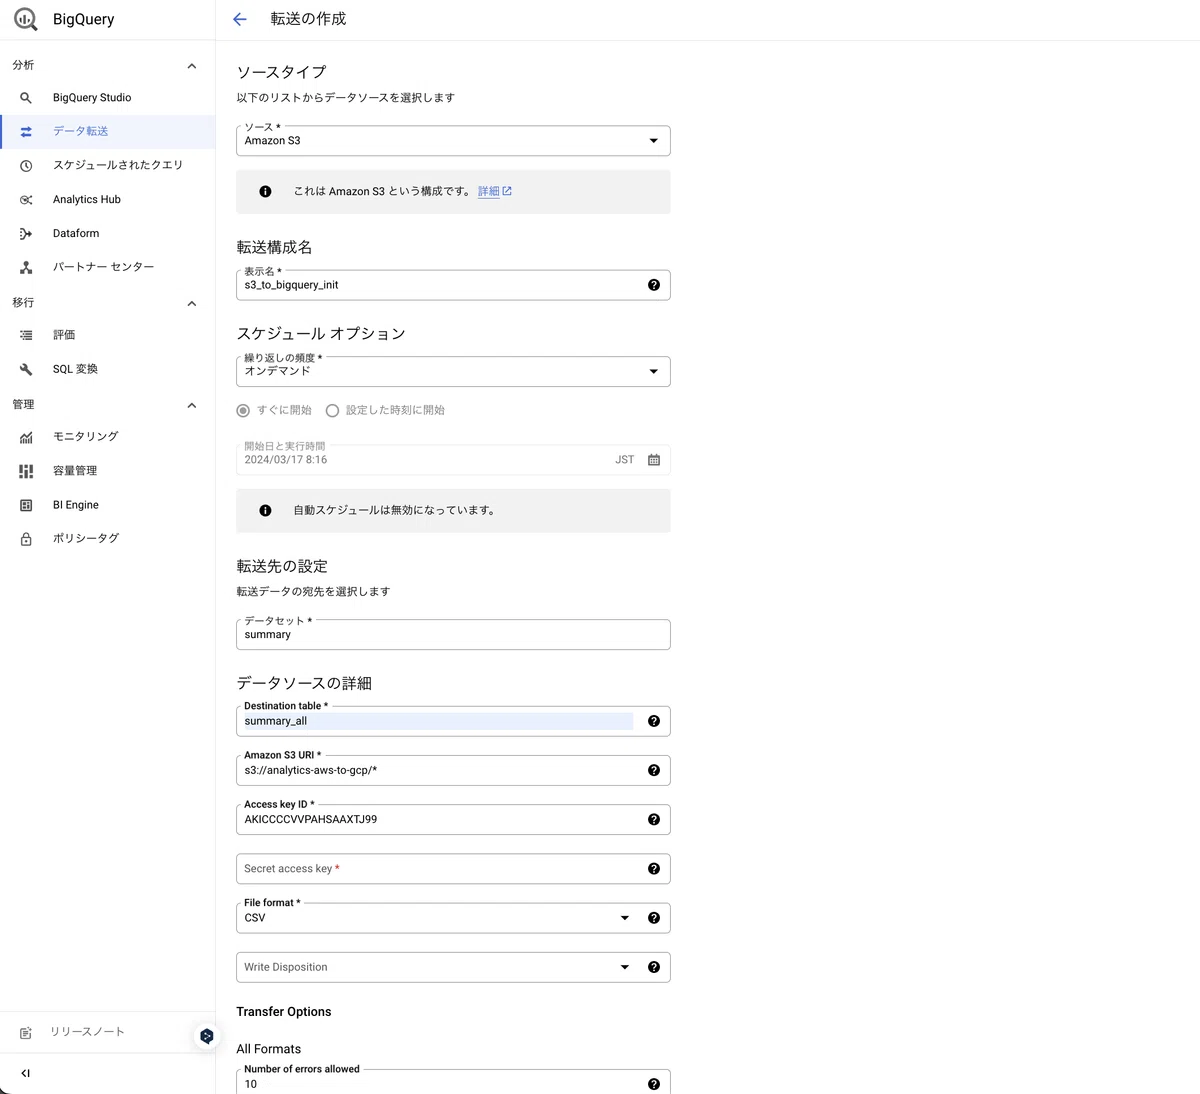The height and width of the screenshot is (1094, 1200).
Task: Select the 設定した時刻に開始 radio button
Action: click(x=332, y=410)
